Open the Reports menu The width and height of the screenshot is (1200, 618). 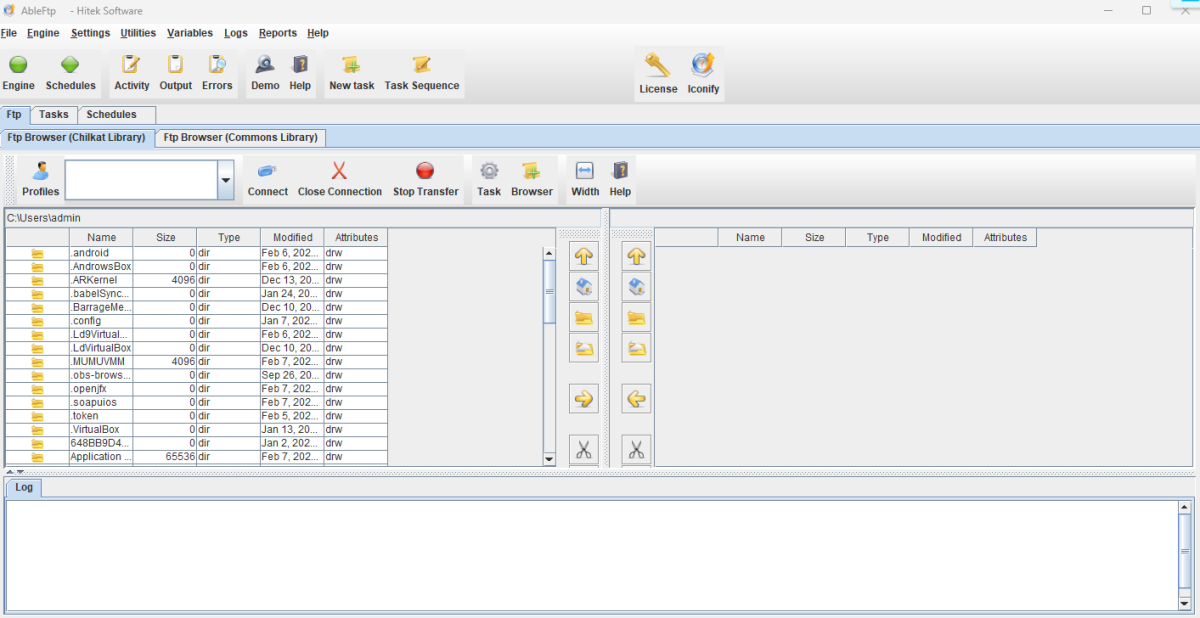click(x=277, y=33)
